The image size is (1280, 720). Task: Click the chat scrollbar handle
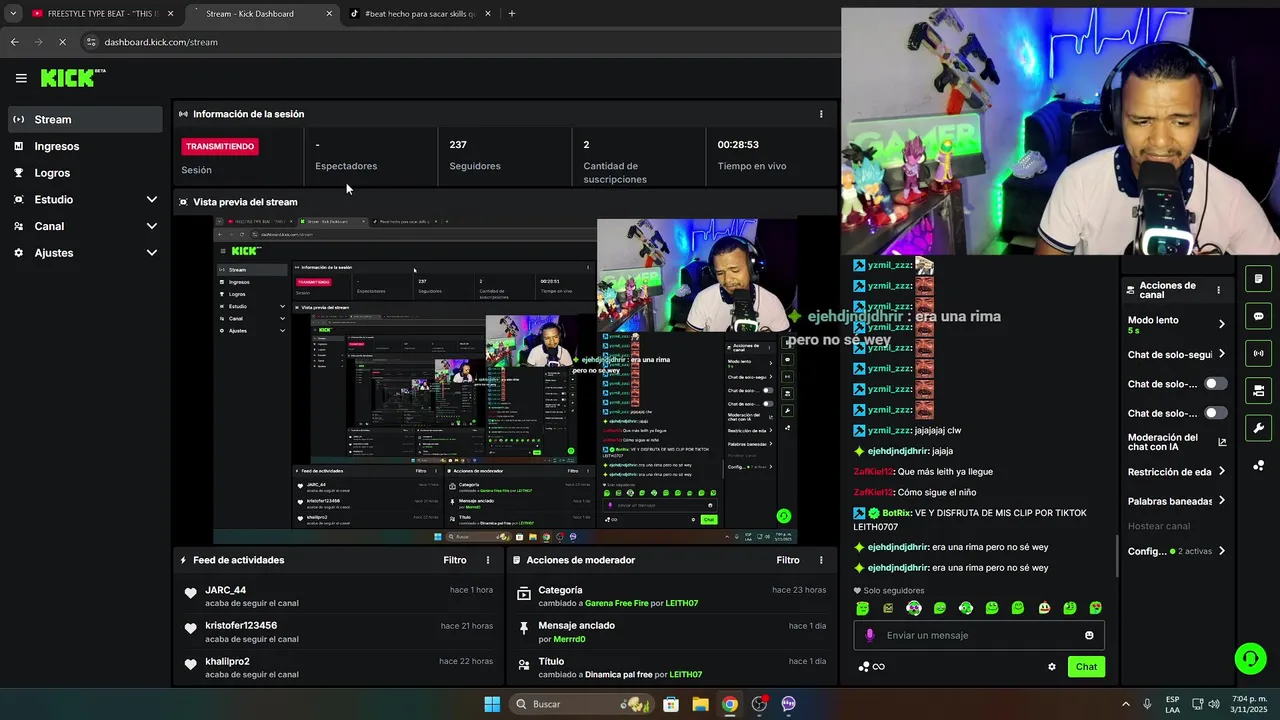(x=1117, y=556)
